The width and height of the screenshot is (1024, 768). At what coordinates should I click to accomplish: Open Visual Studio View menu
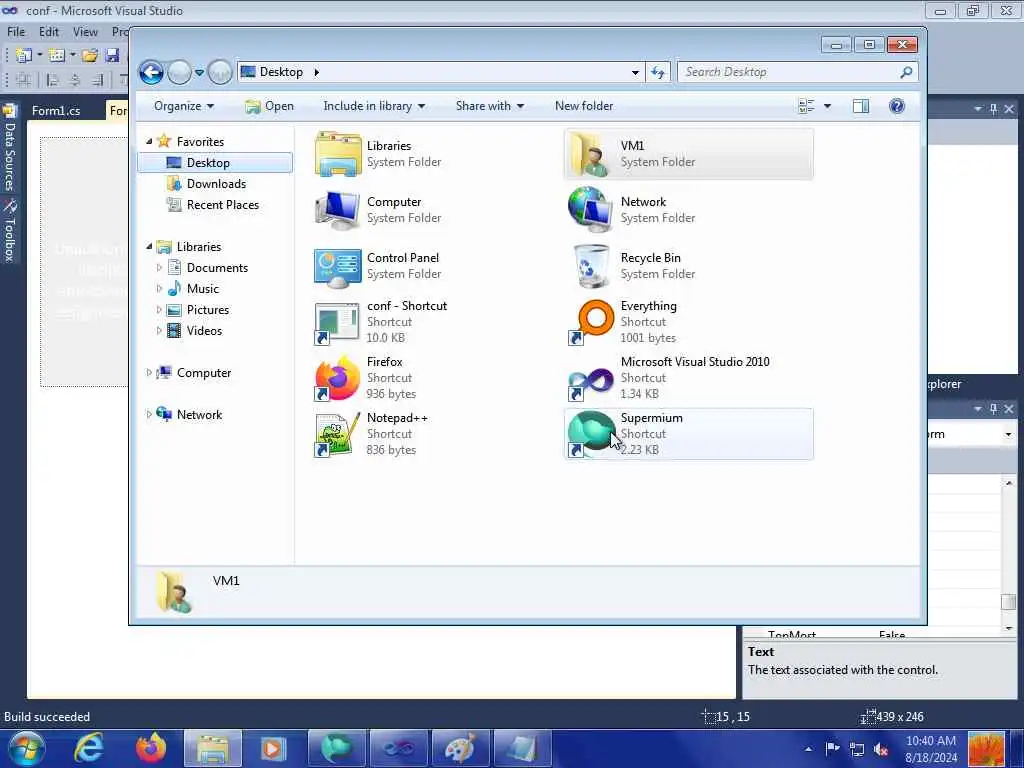click(85, 31)
